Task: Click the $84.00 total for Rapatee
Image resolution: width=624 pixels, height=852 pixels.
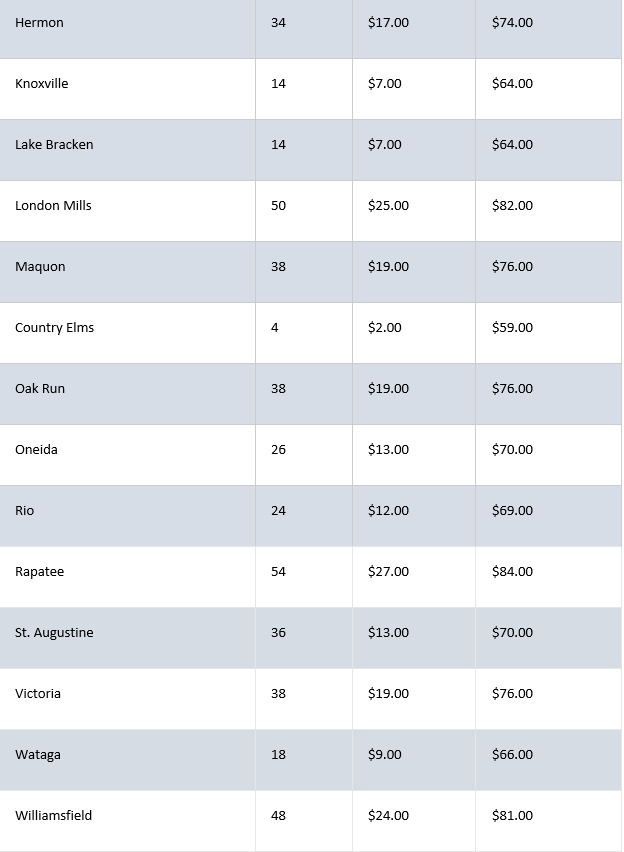Action: pyautogui.click(x=512, y=572)
